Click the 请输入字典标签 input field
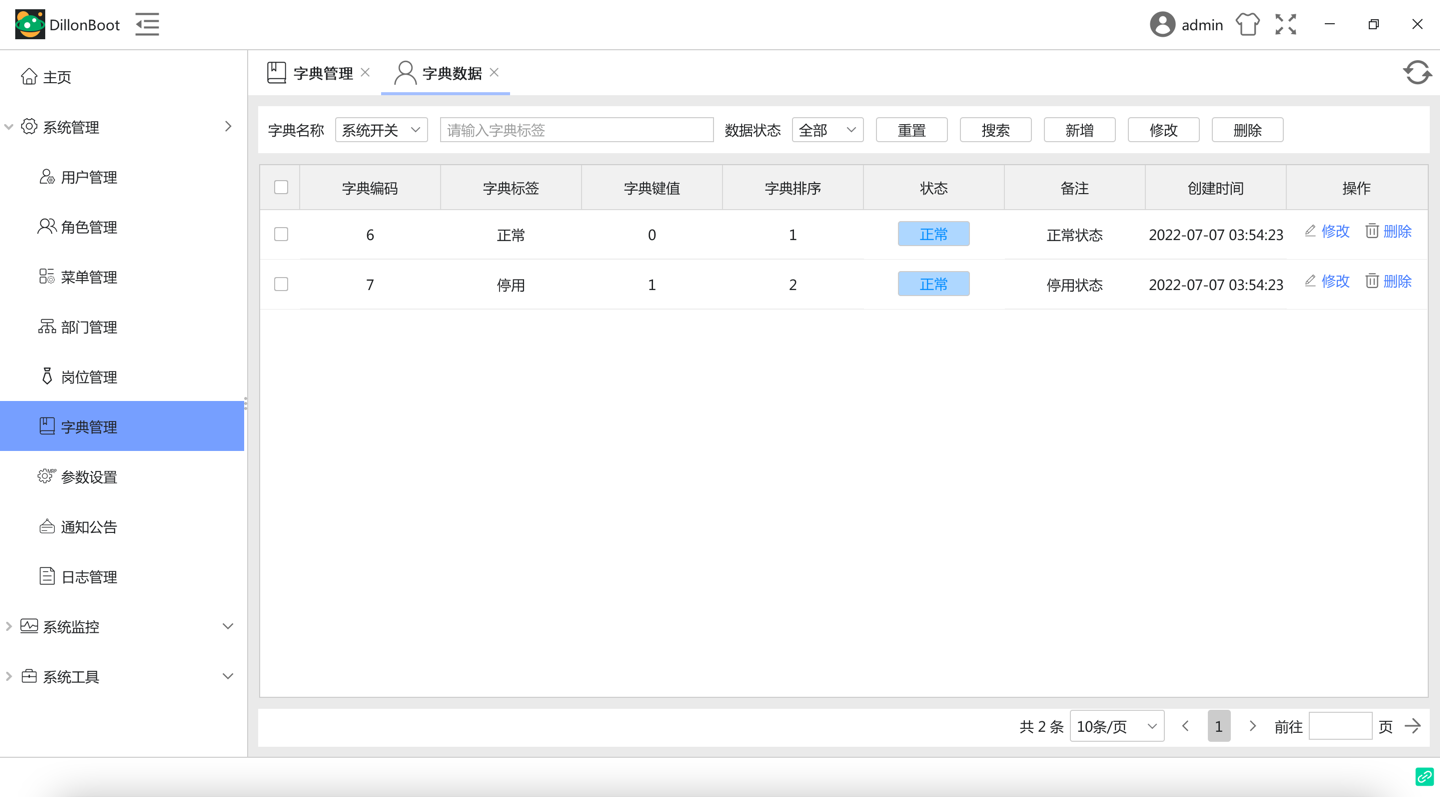This screenshot has width=1440, height=797. 577,130
